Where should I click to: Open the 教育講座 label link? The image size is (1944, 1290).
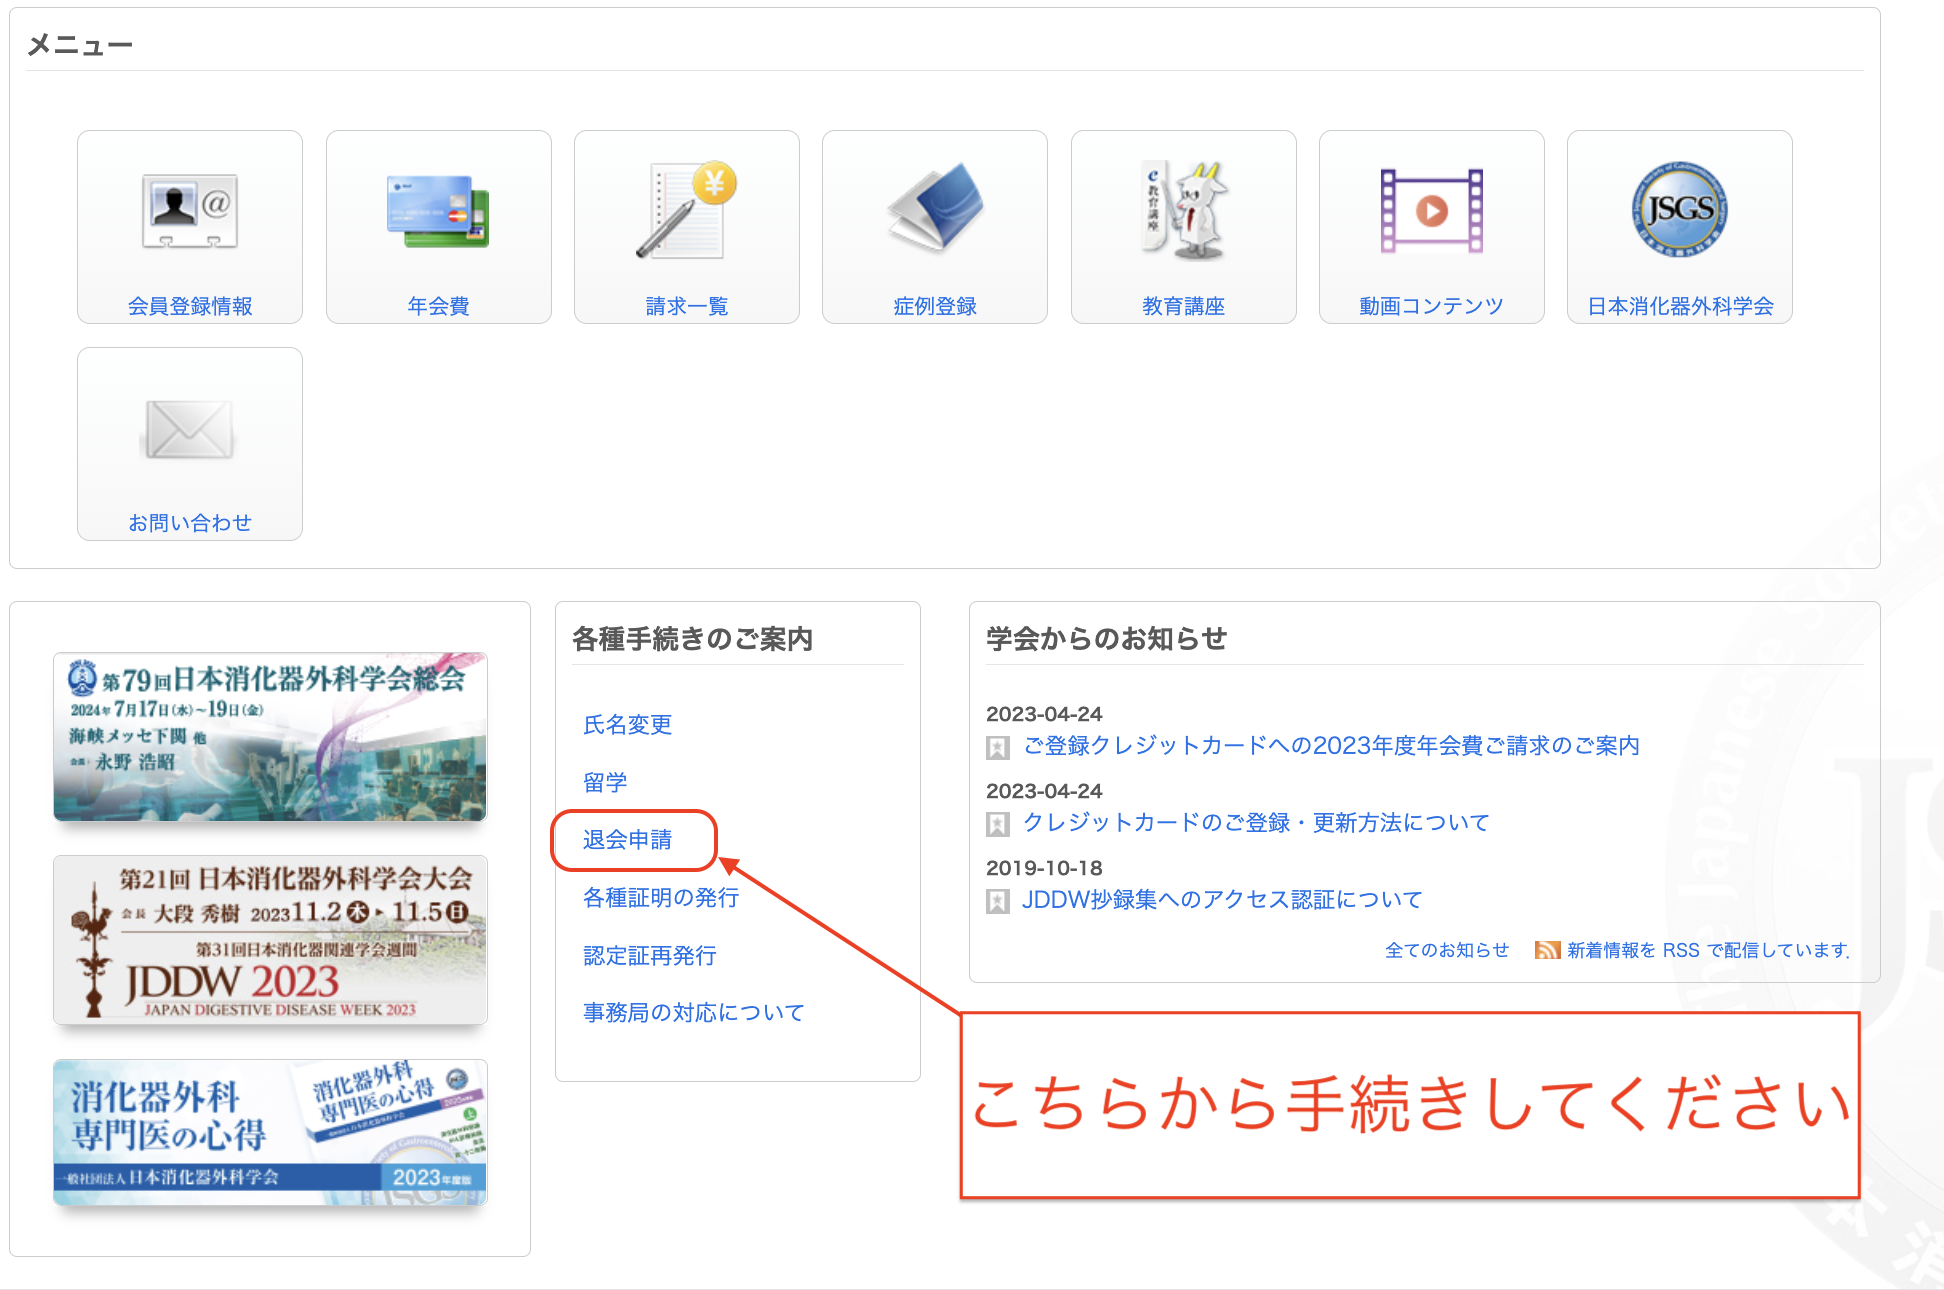tap(1184, 306)
